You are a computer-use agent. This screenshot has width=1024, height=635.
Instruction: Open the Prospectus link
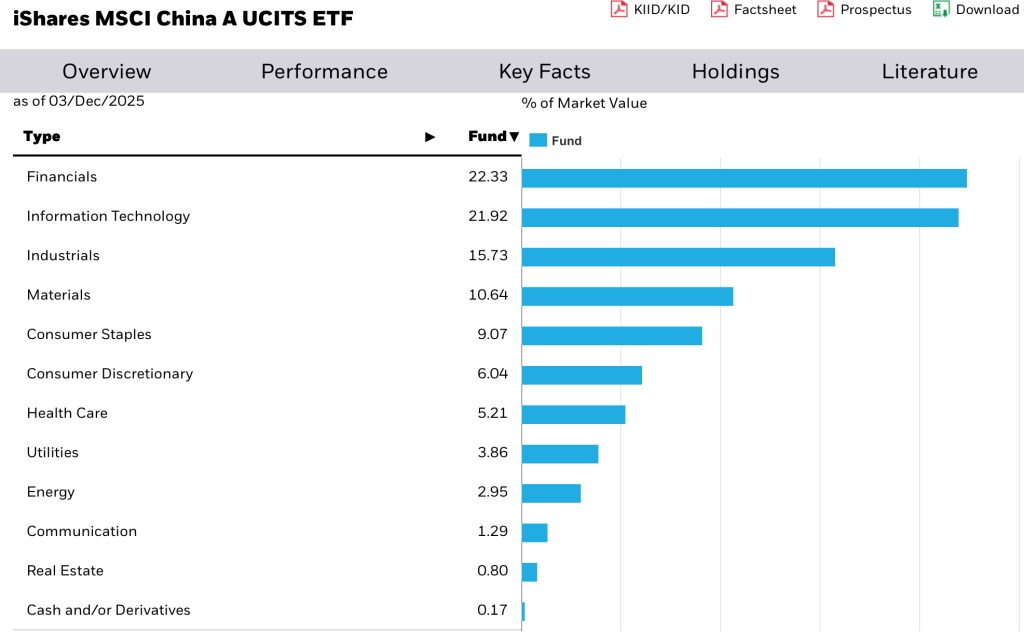point(876,10)
